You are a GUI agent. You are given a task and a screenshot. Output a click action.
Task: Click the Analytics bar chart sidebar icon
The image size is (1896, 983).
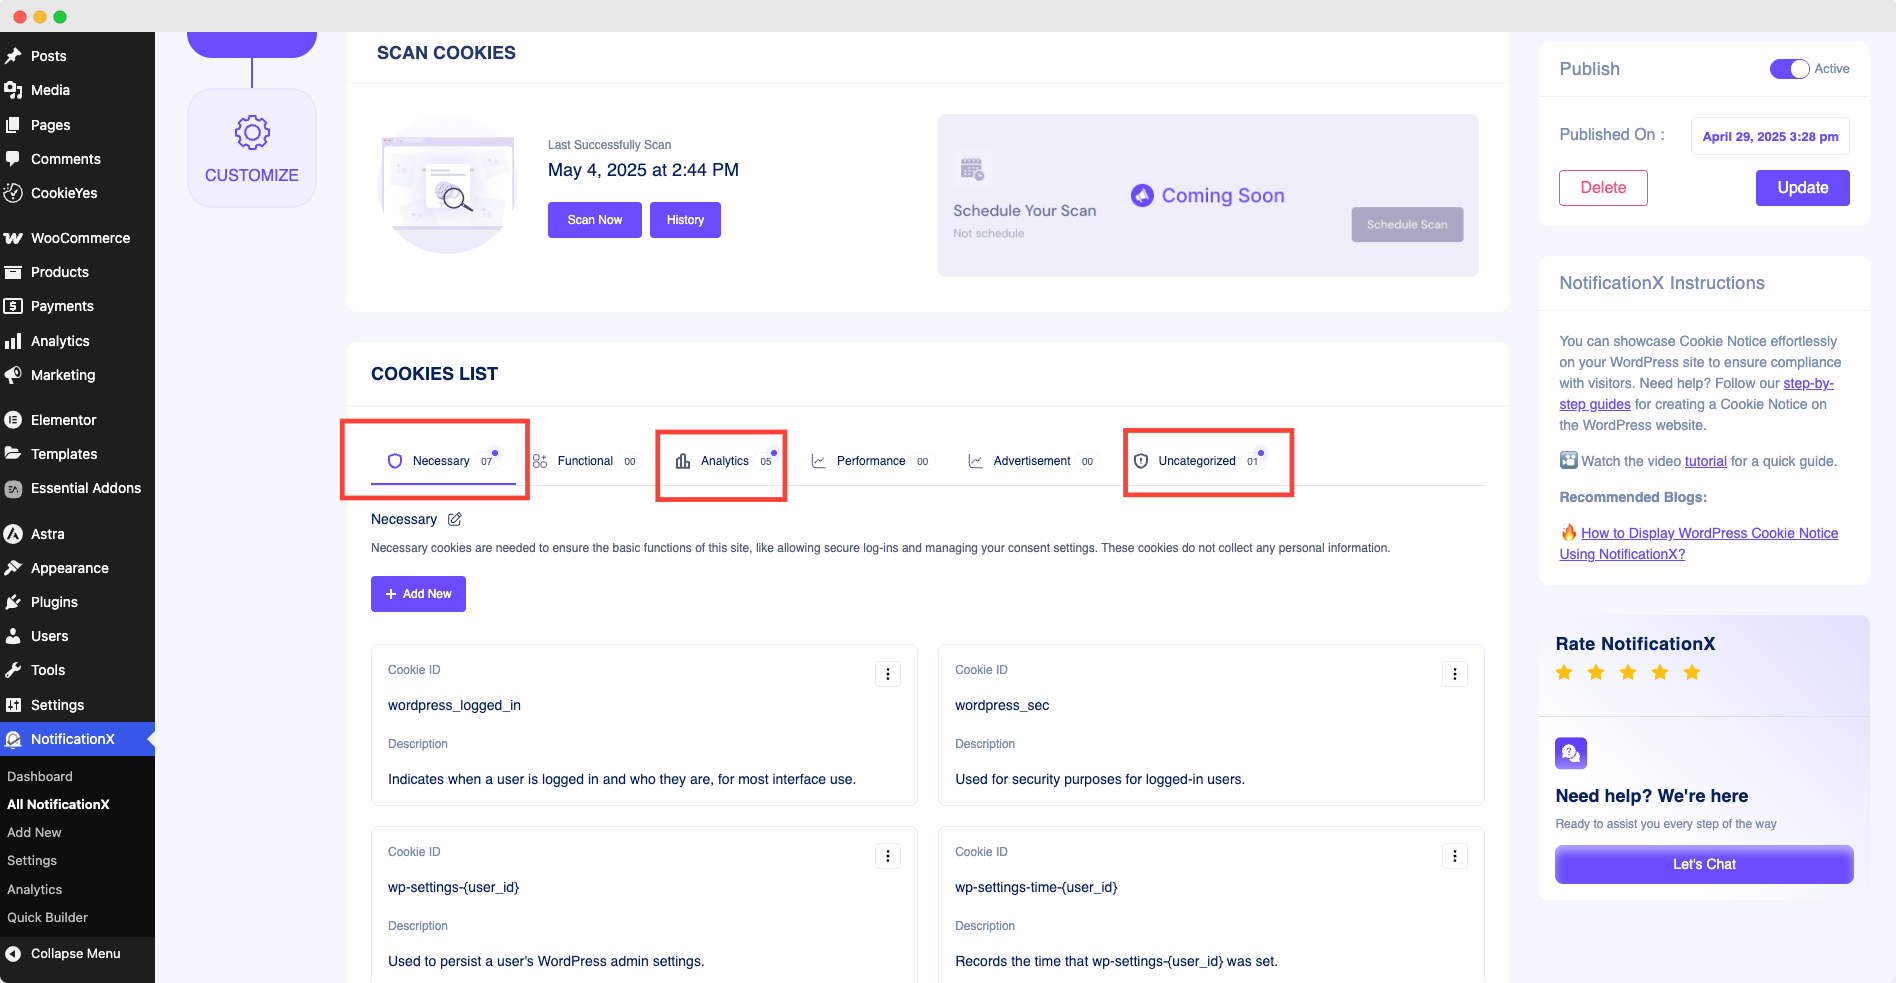click(13, 341)
